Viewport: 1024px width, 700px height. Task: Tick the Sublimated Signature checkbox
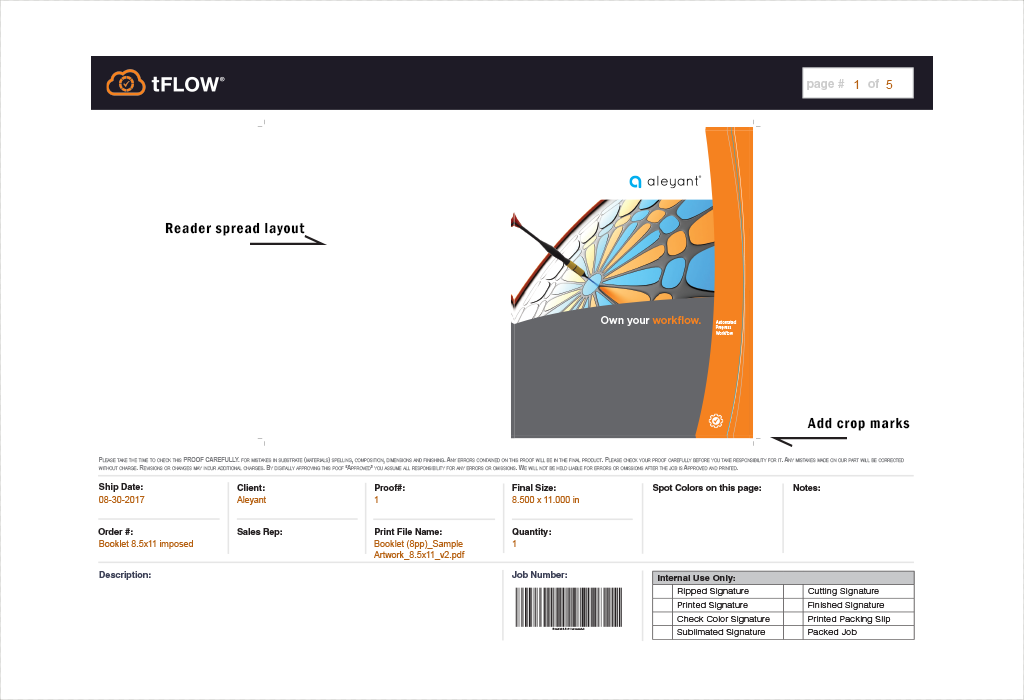pos(662,632)
